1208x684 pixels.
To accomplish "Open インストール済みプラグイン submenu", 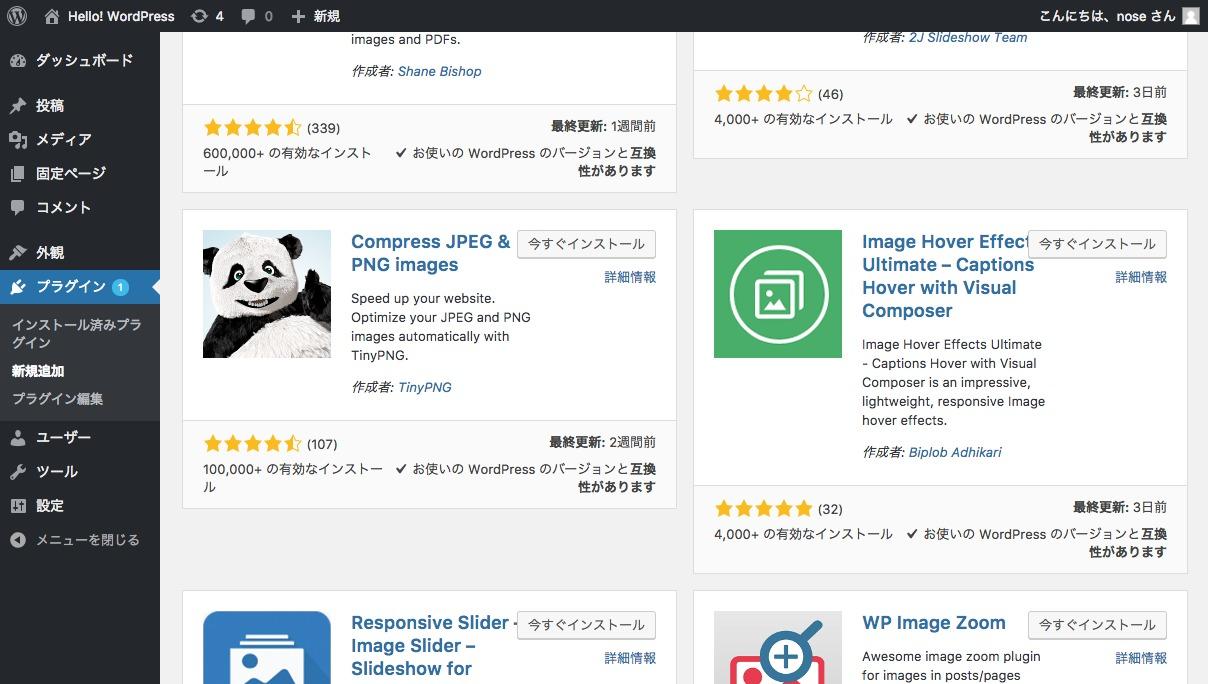I will 76,334.
